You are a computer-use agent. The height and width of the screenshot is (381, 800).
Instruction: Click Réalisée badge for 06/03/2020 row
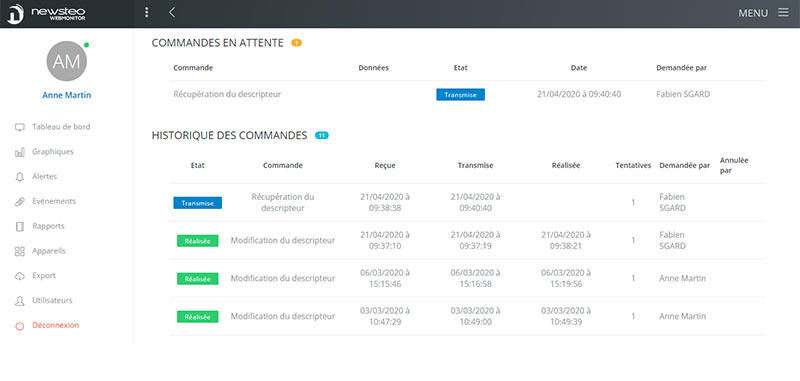point(197,278)
